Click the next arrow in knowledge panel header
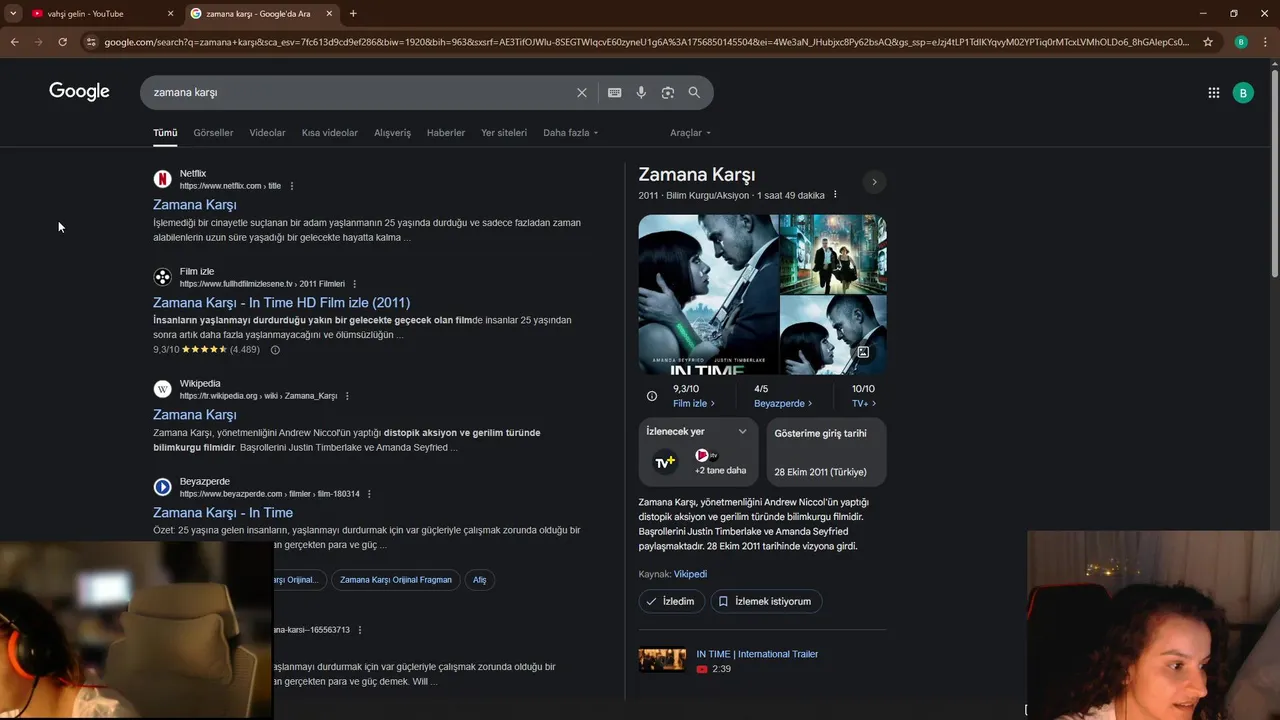The image size is (1280, 720). tap(874, 182)
